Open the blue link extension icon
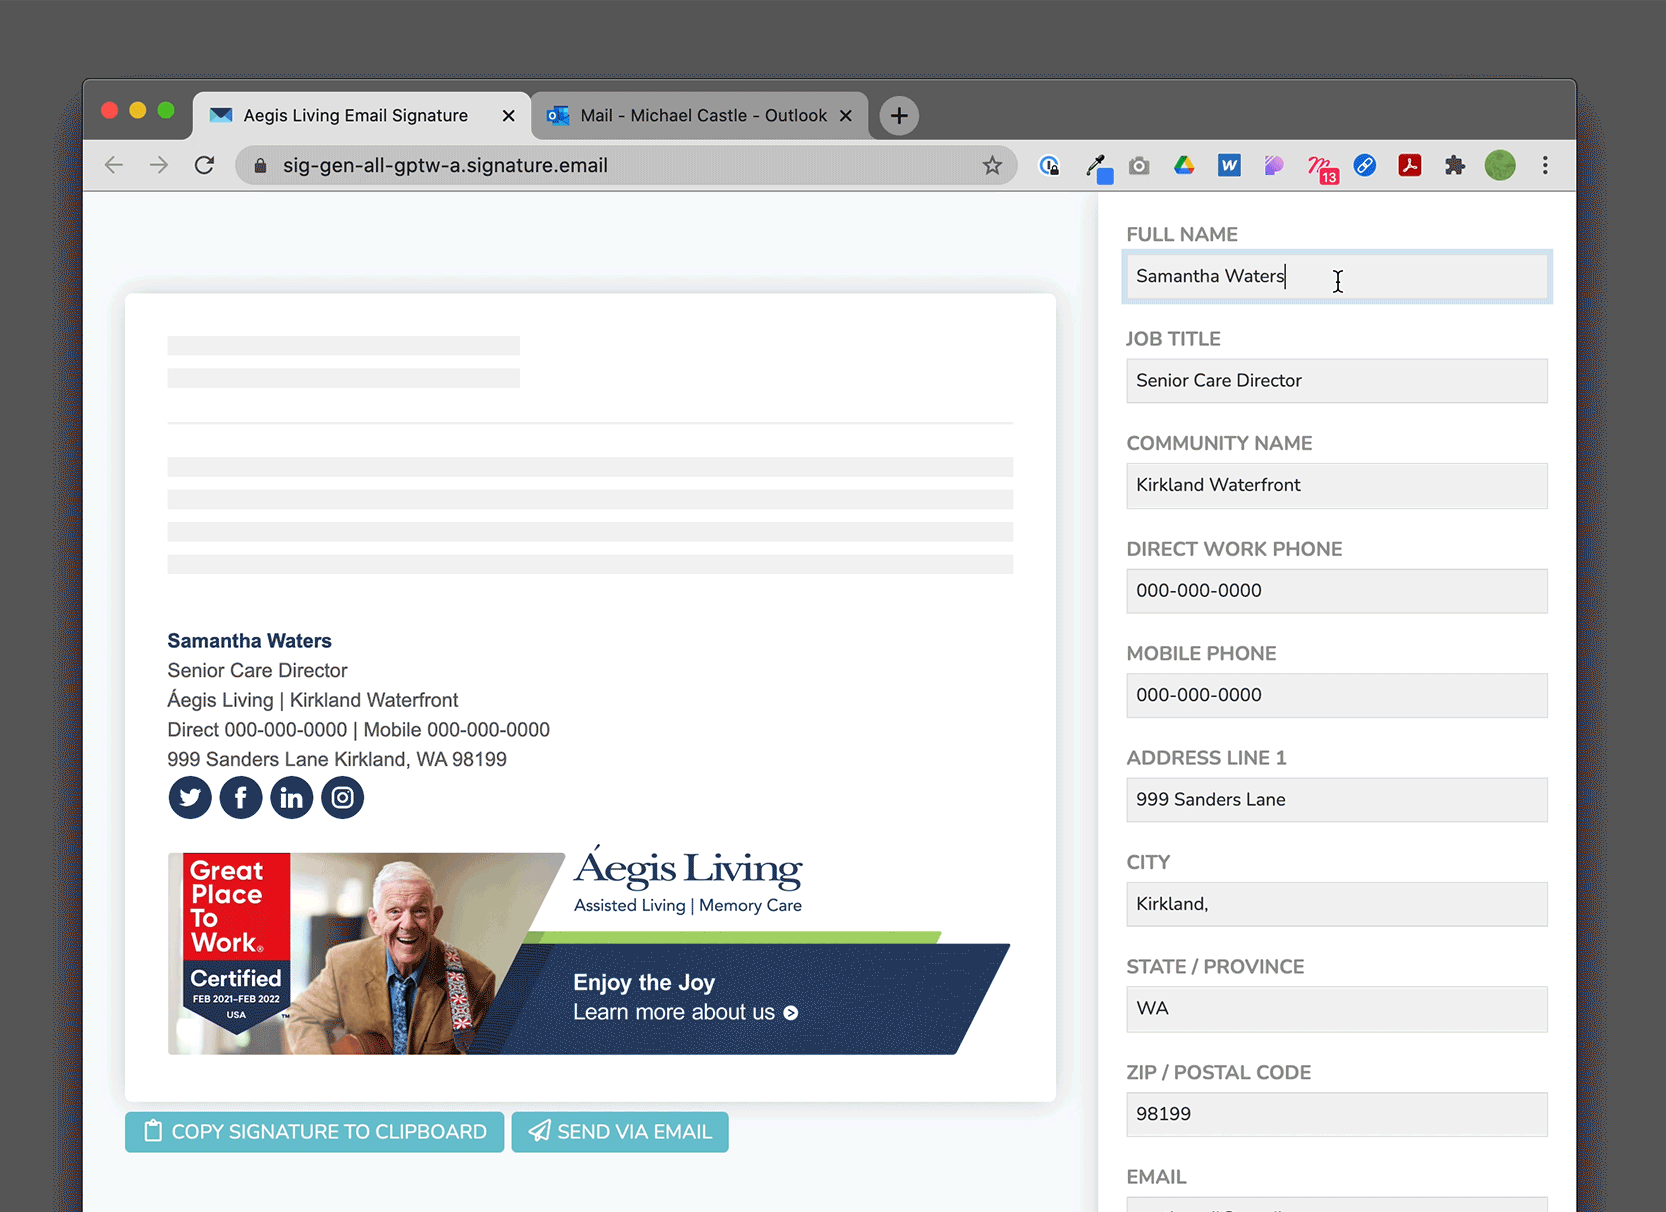Viewport: 1666px width, 1212px height. click(x=1365, y=165)
